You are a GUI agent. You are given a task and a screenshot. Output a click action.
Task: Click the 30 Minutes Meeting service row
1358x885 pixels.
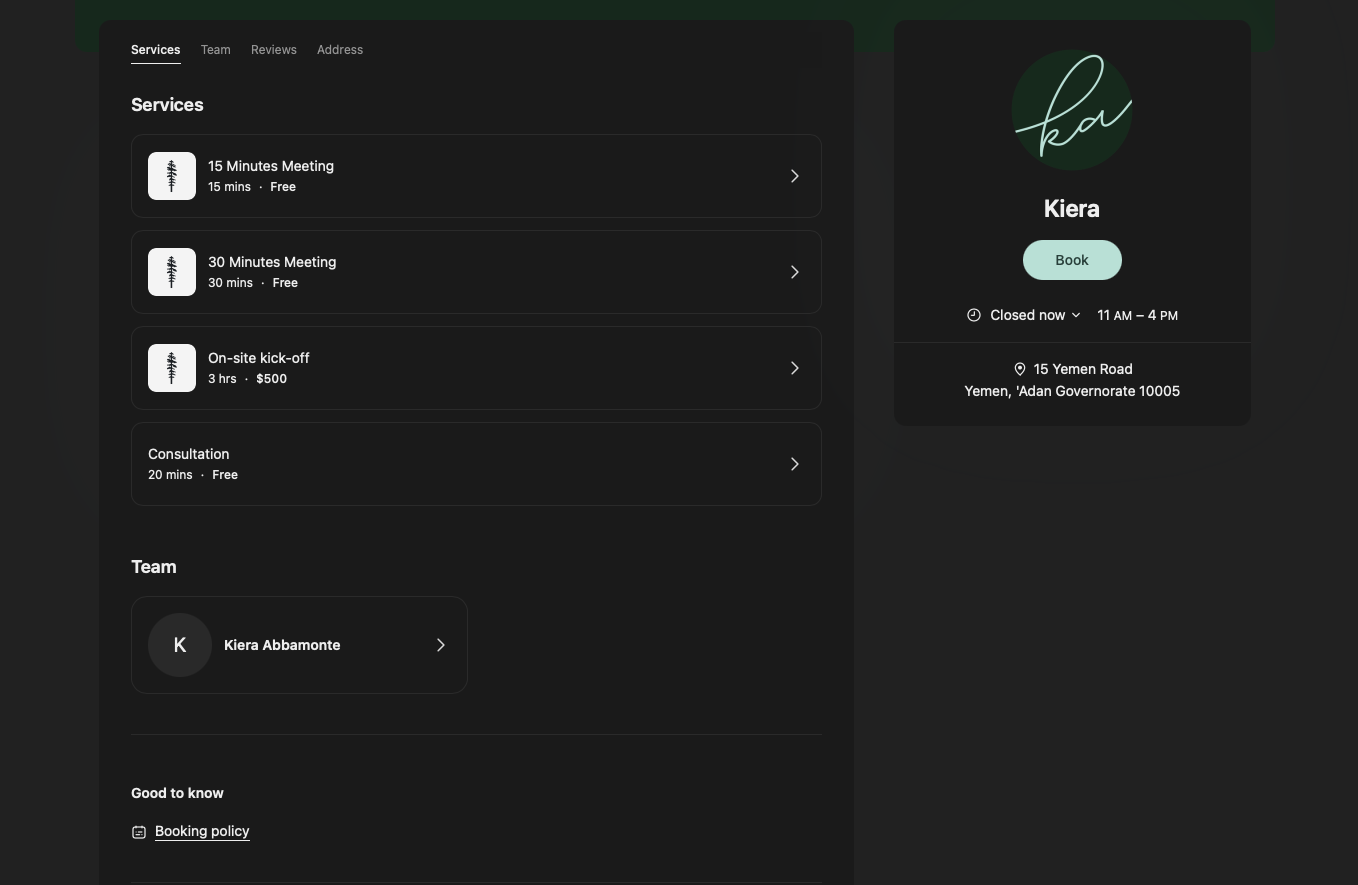[x=476, y=271]
